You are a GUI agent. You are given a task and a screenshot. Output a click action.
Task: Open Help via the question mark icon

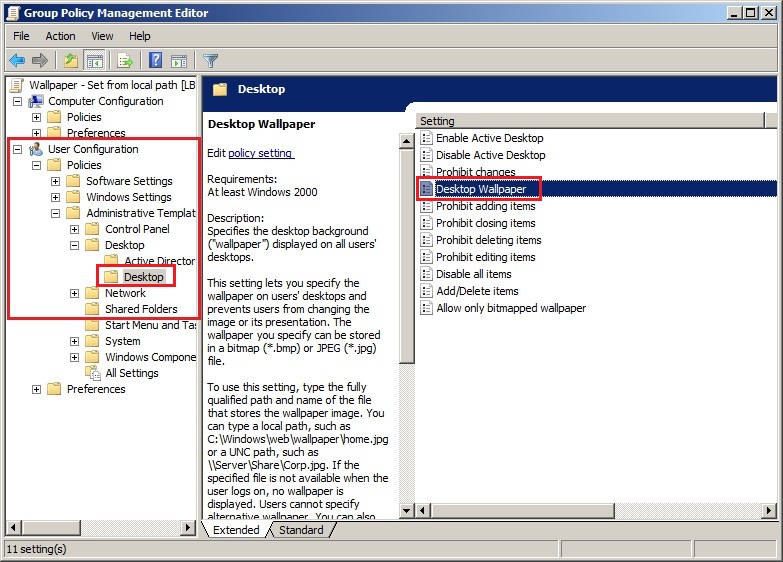(x=156, y=60)
